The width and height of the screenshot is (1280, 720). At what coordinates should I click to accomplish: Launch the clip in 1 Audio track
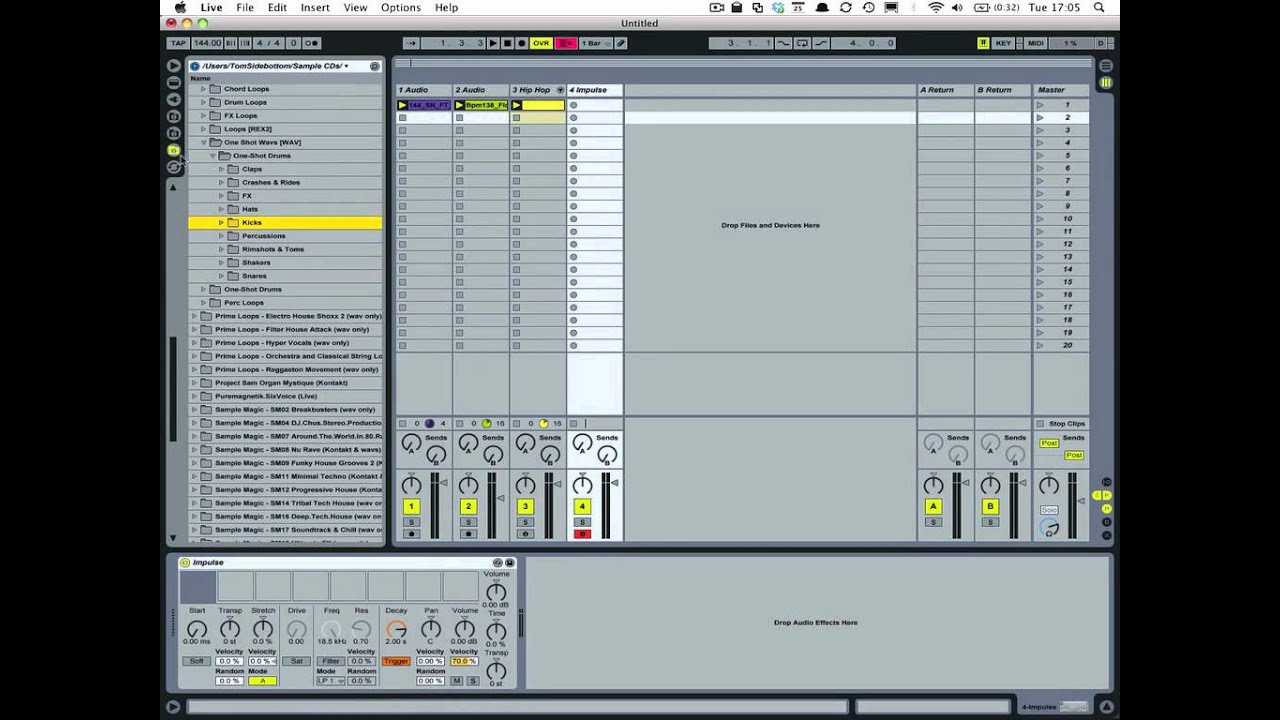point(403,105)
